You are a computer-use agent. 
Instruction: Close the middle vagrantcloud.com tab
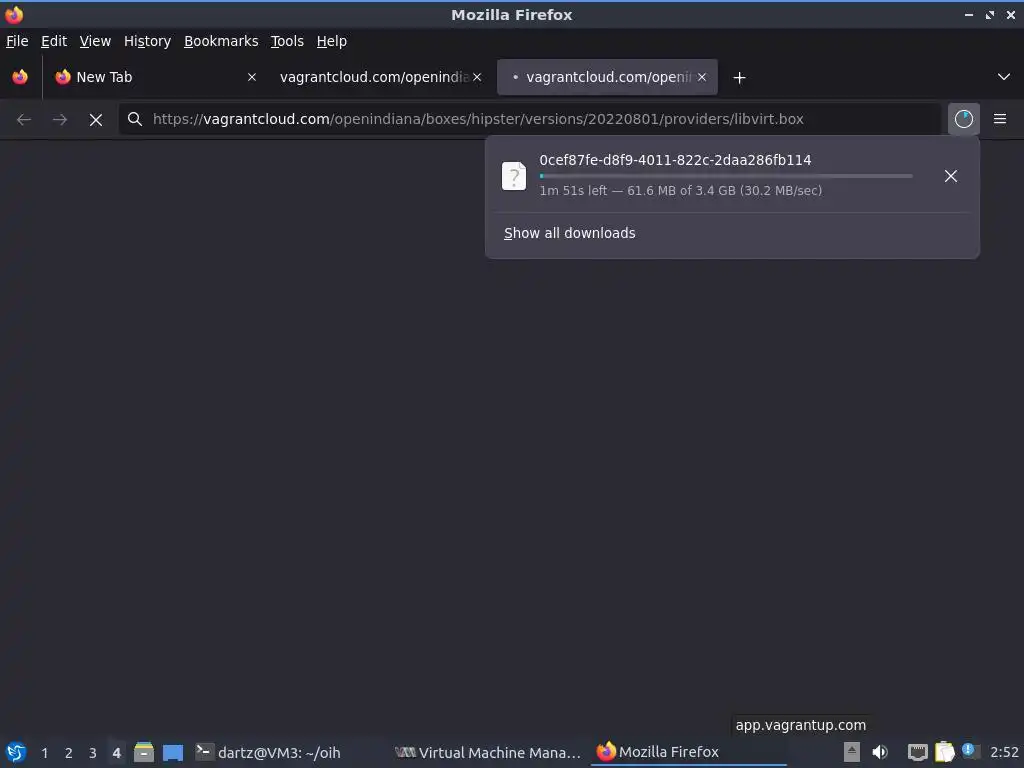(x=477, y=77)
